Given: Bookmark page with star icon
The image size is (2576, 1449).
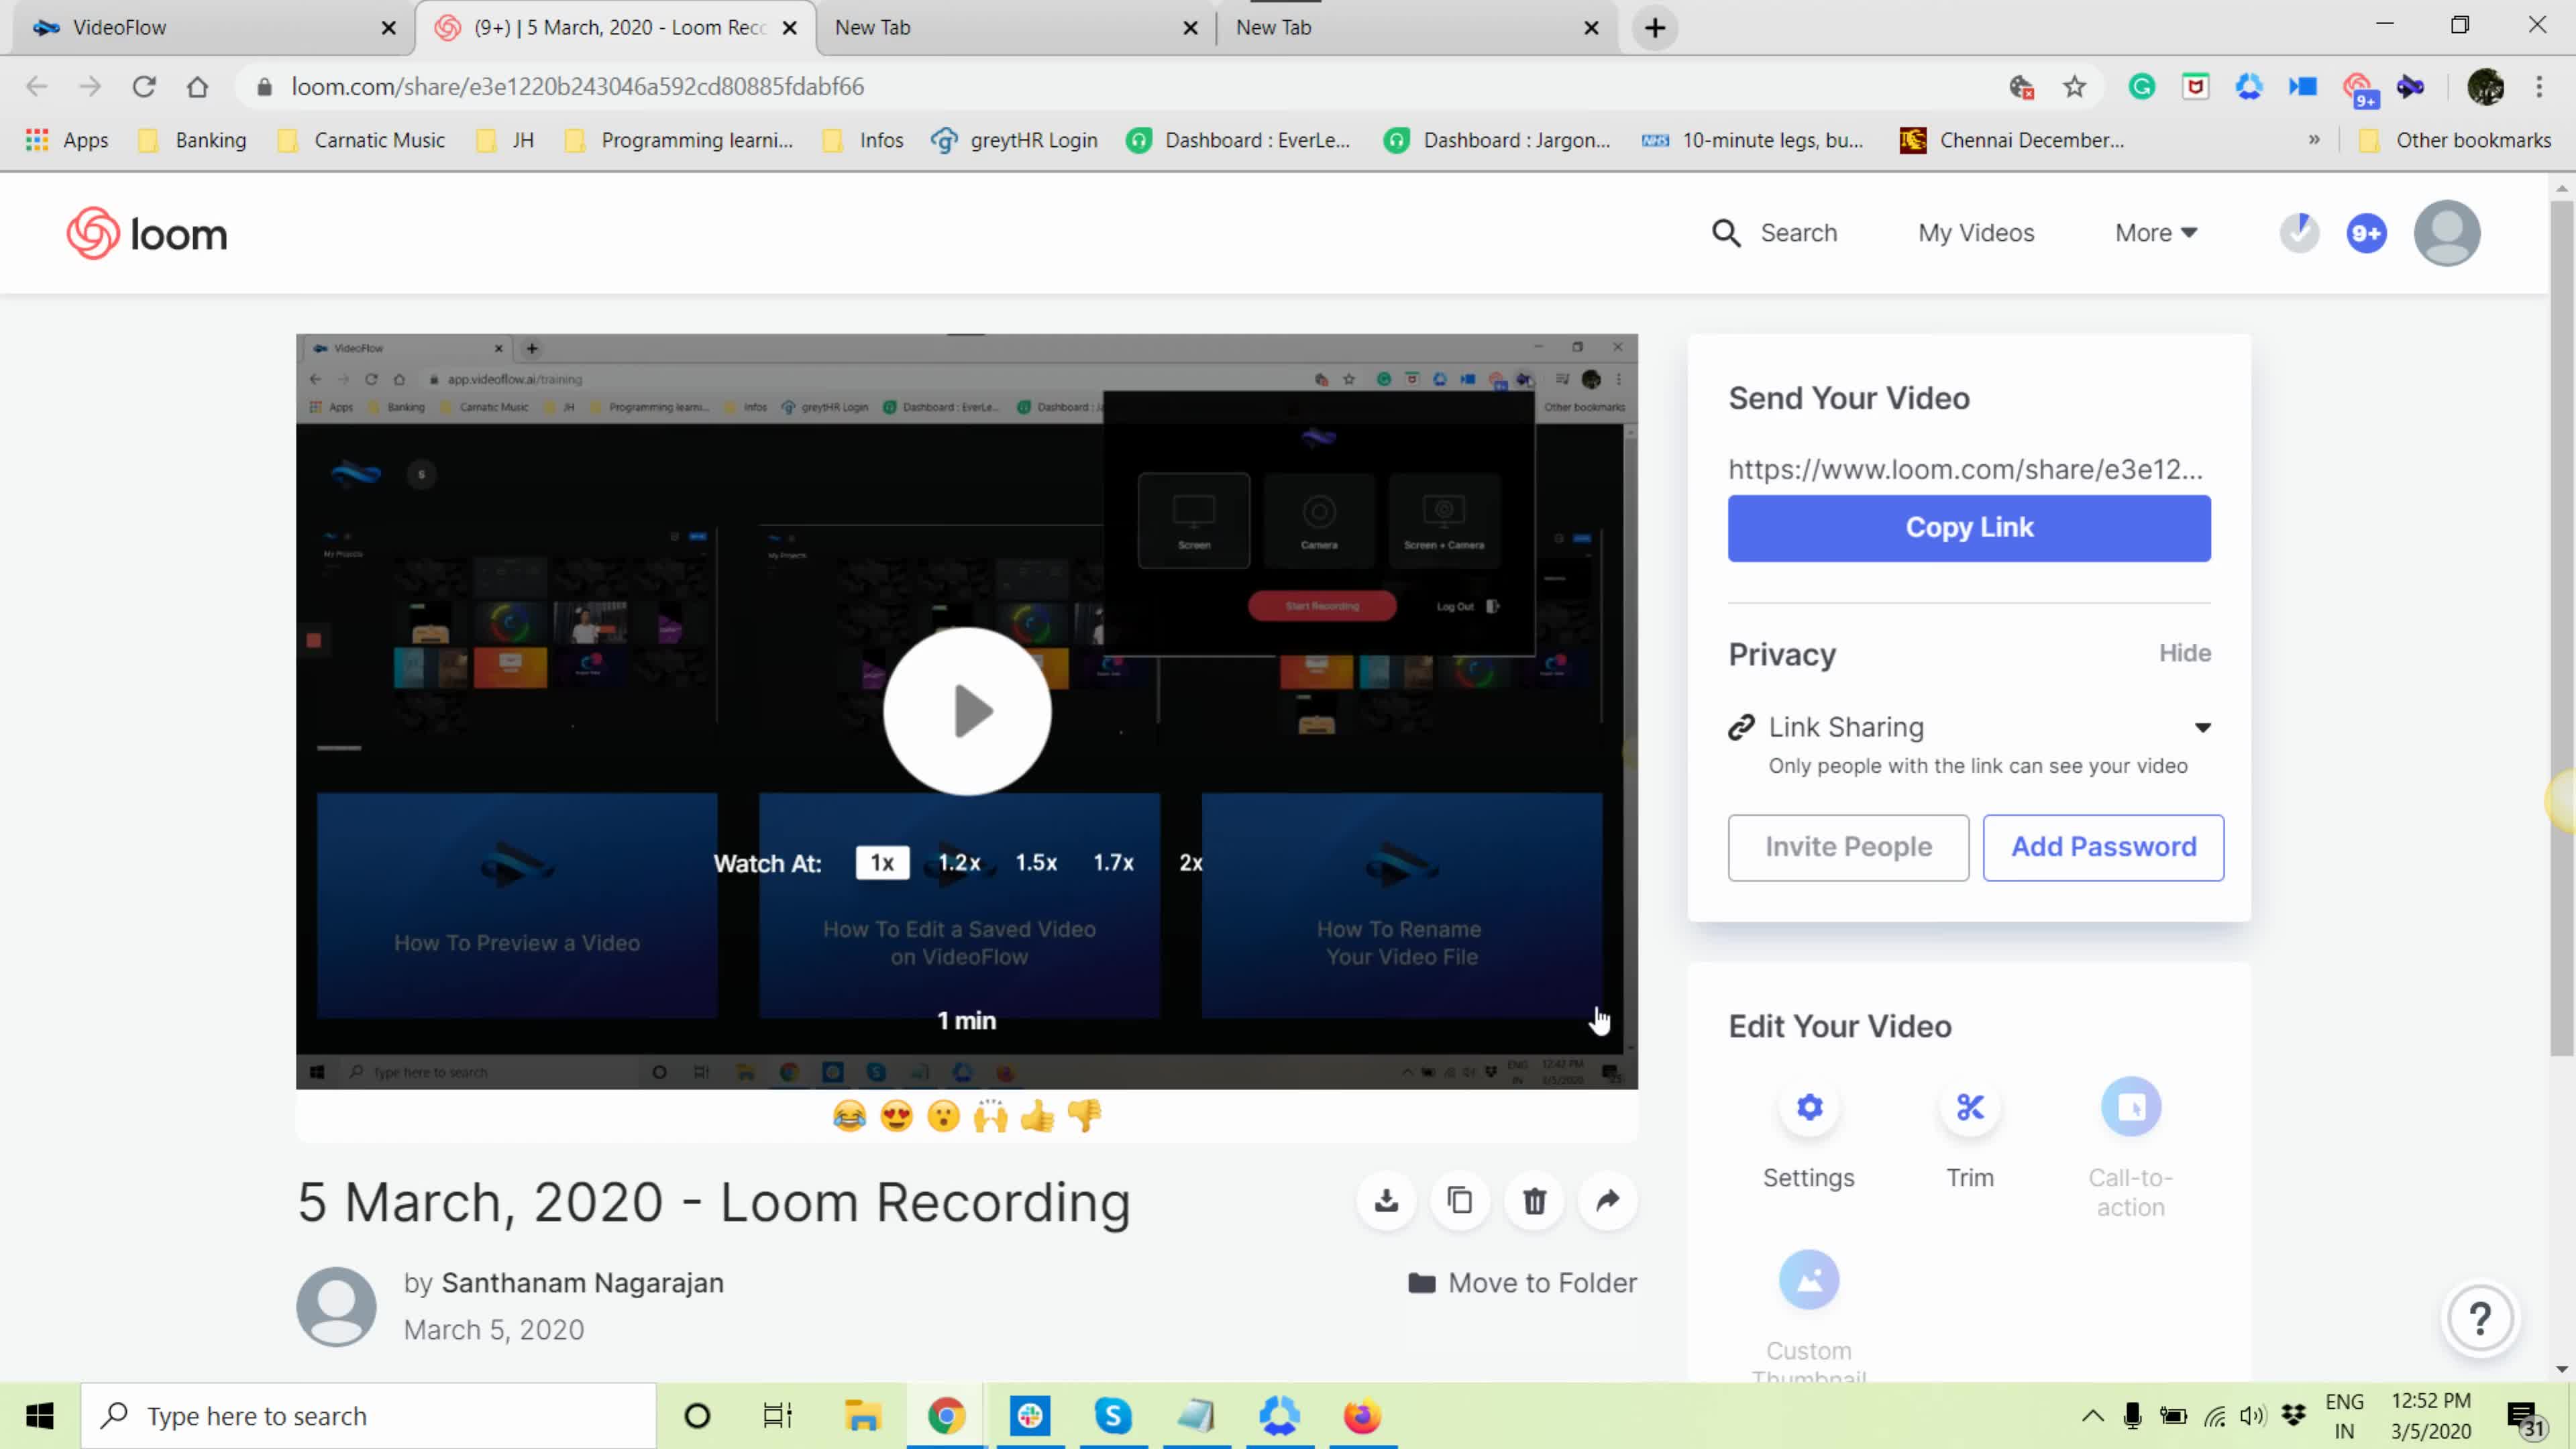Looking at the screenshot, I should (x=2075, y=87).
